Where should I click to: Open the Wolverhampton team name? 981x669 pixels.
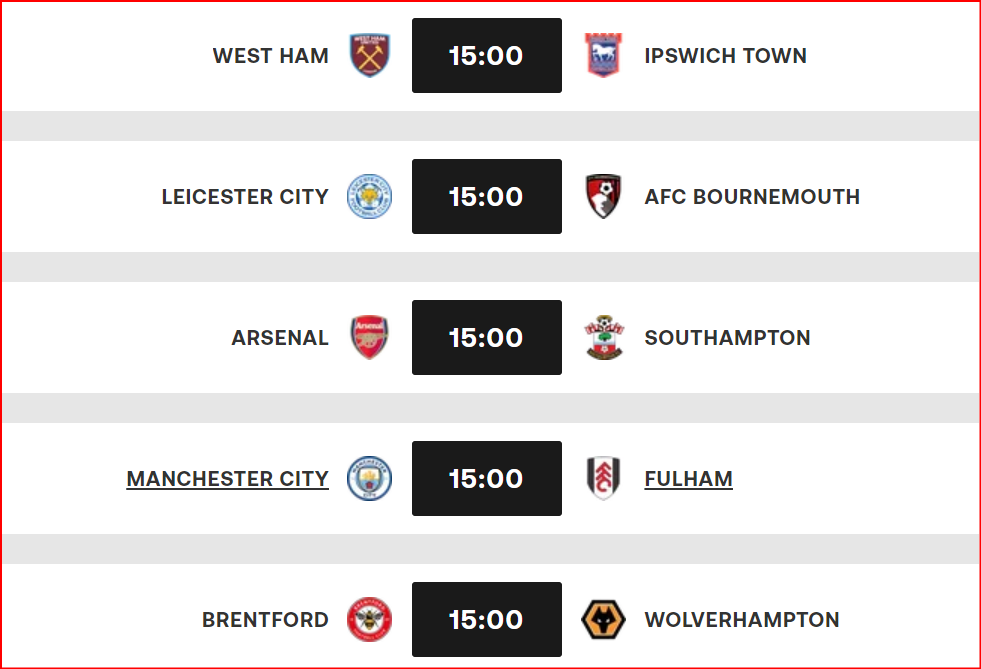741,620
